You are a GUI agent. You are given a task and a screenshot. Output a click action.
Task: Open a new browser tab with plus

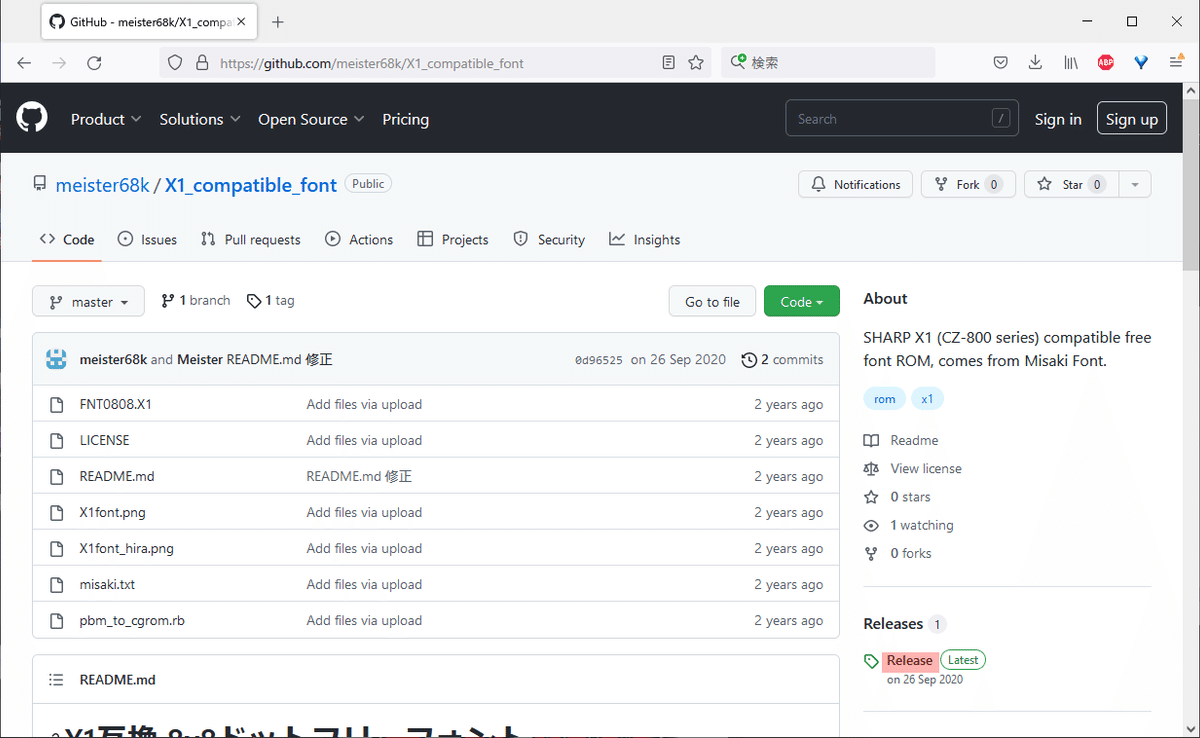278,21
